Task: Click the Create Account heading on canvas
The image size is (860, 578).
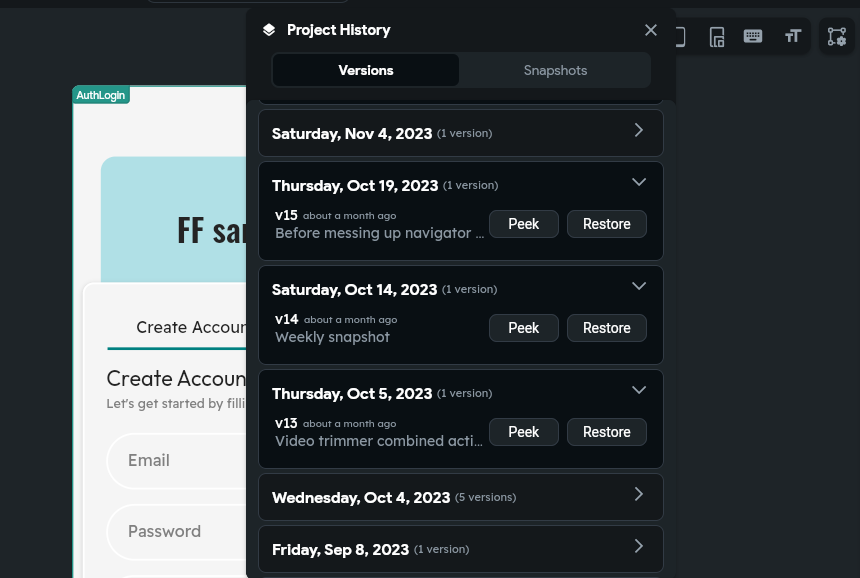Action: (176, 378)
